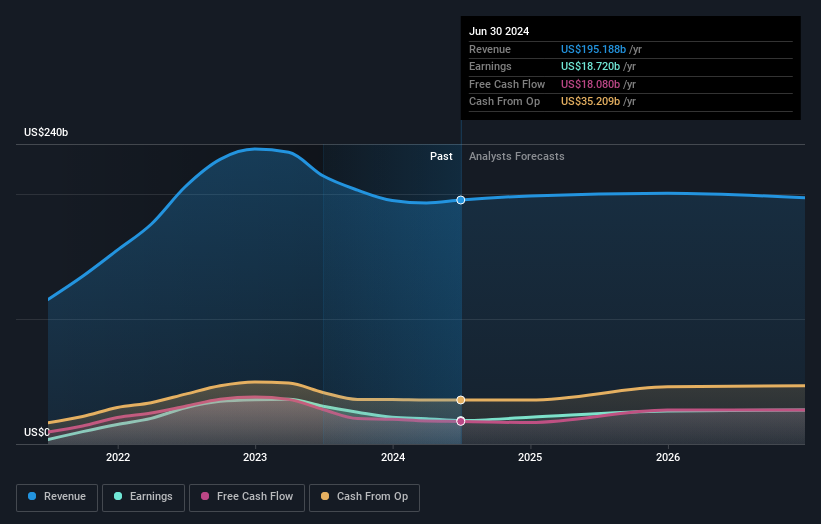The height and width of the screenshot is (524, 821).
Task: Click the Free Cash Flow label in tooltip
Action: click(x=507, y=84)
